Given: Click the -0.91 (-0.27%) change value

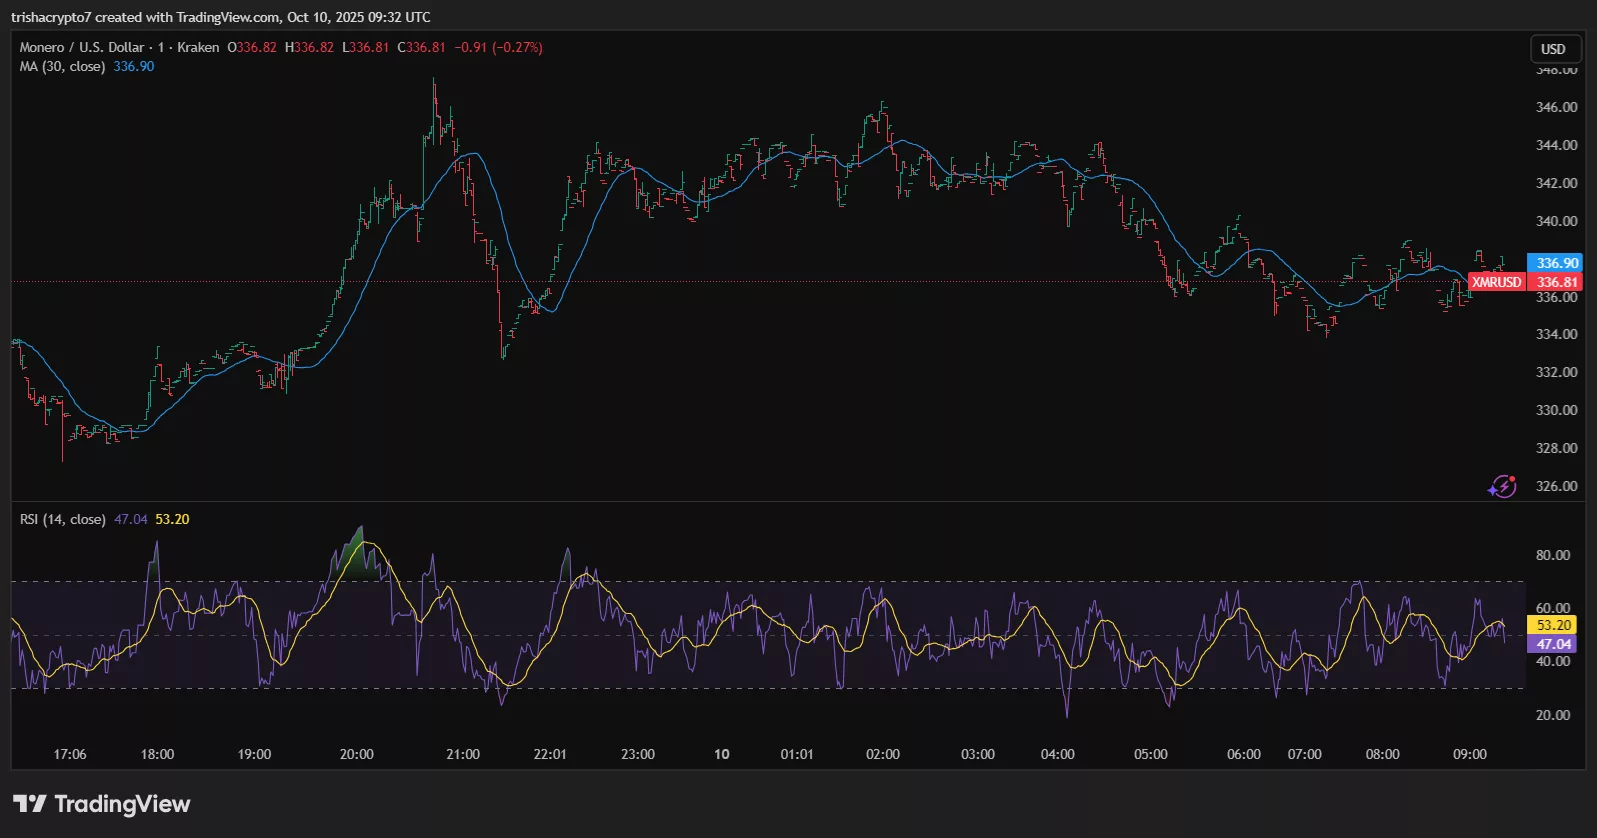Looking at the screenshot, I should click(x=498, y=47).
